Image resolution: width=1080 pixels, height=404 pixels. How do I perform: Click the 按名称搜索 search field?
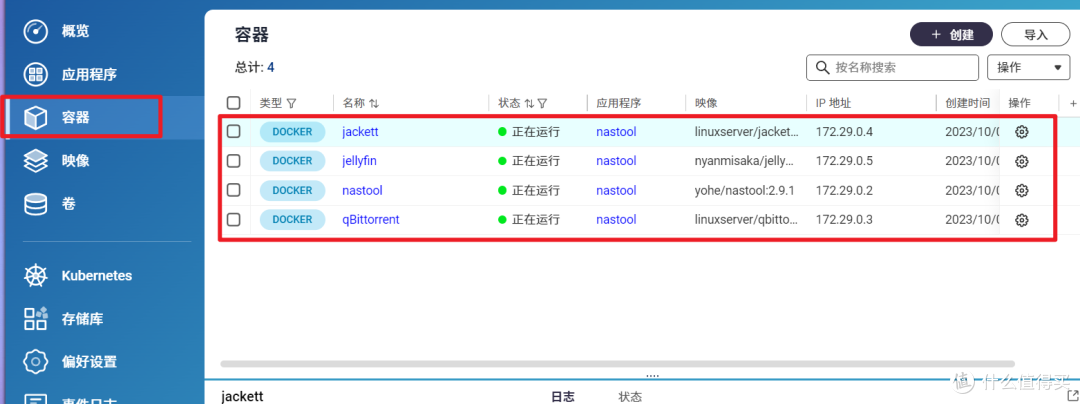coord(893,67)
